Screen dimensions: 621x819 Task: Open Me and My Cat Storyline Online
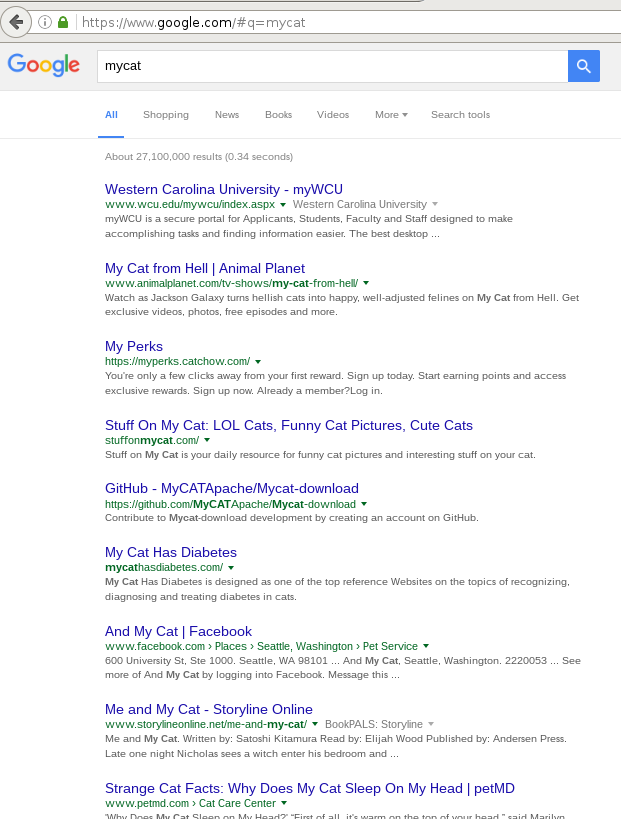209,709
